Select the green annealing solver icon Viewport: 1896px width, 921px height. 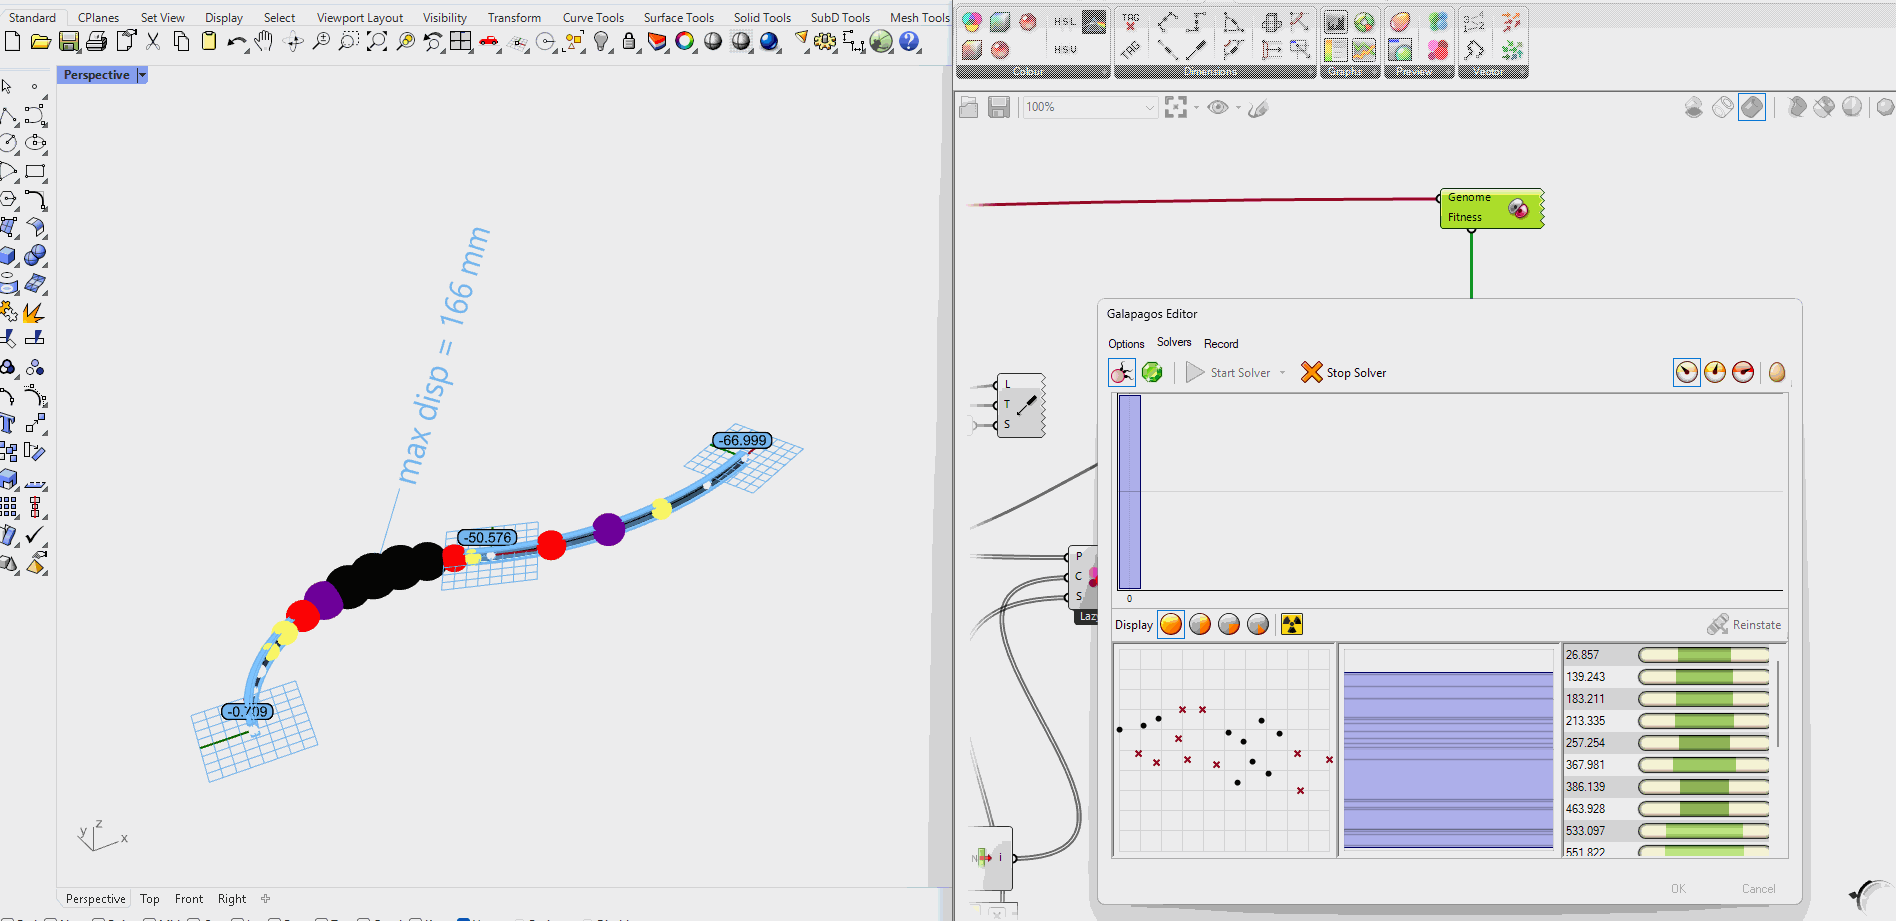[x=1152, y=373]
